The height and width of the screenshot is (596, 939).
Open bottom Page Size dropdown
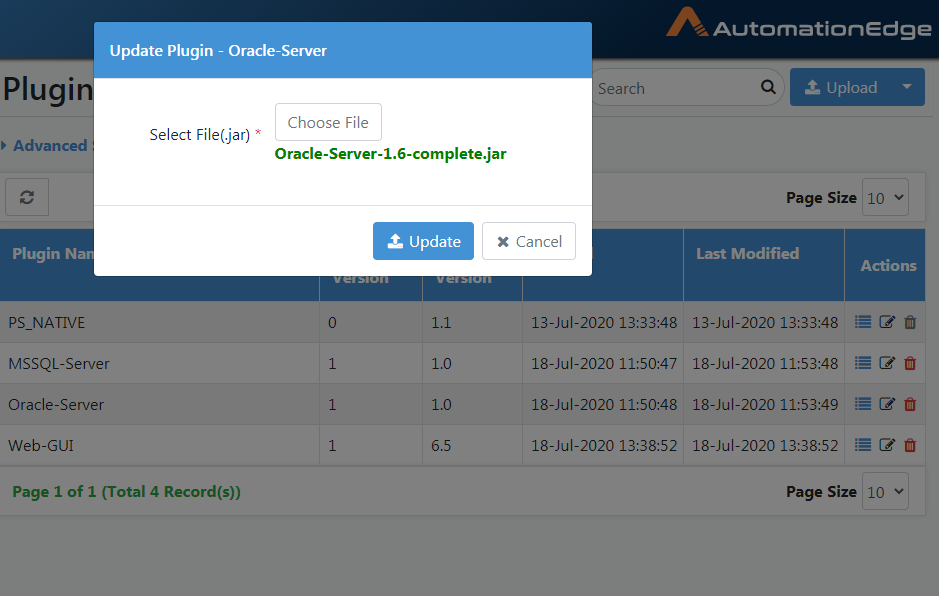(885, 492)
